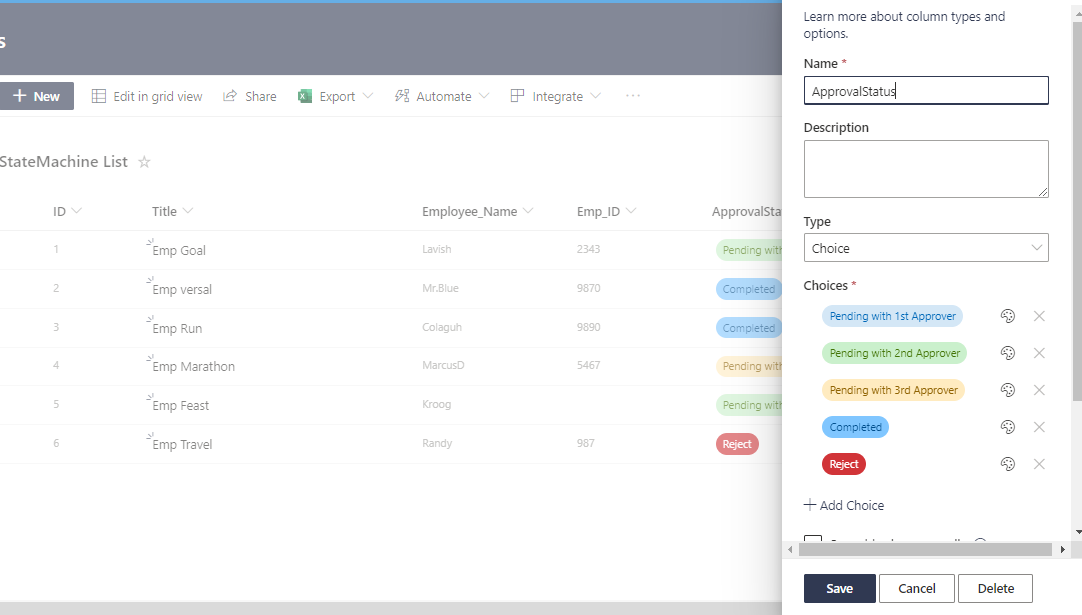1082x615 pixels.
Task: Delete the Reject choice using its X icon
Action: [x=1039, y=463]
